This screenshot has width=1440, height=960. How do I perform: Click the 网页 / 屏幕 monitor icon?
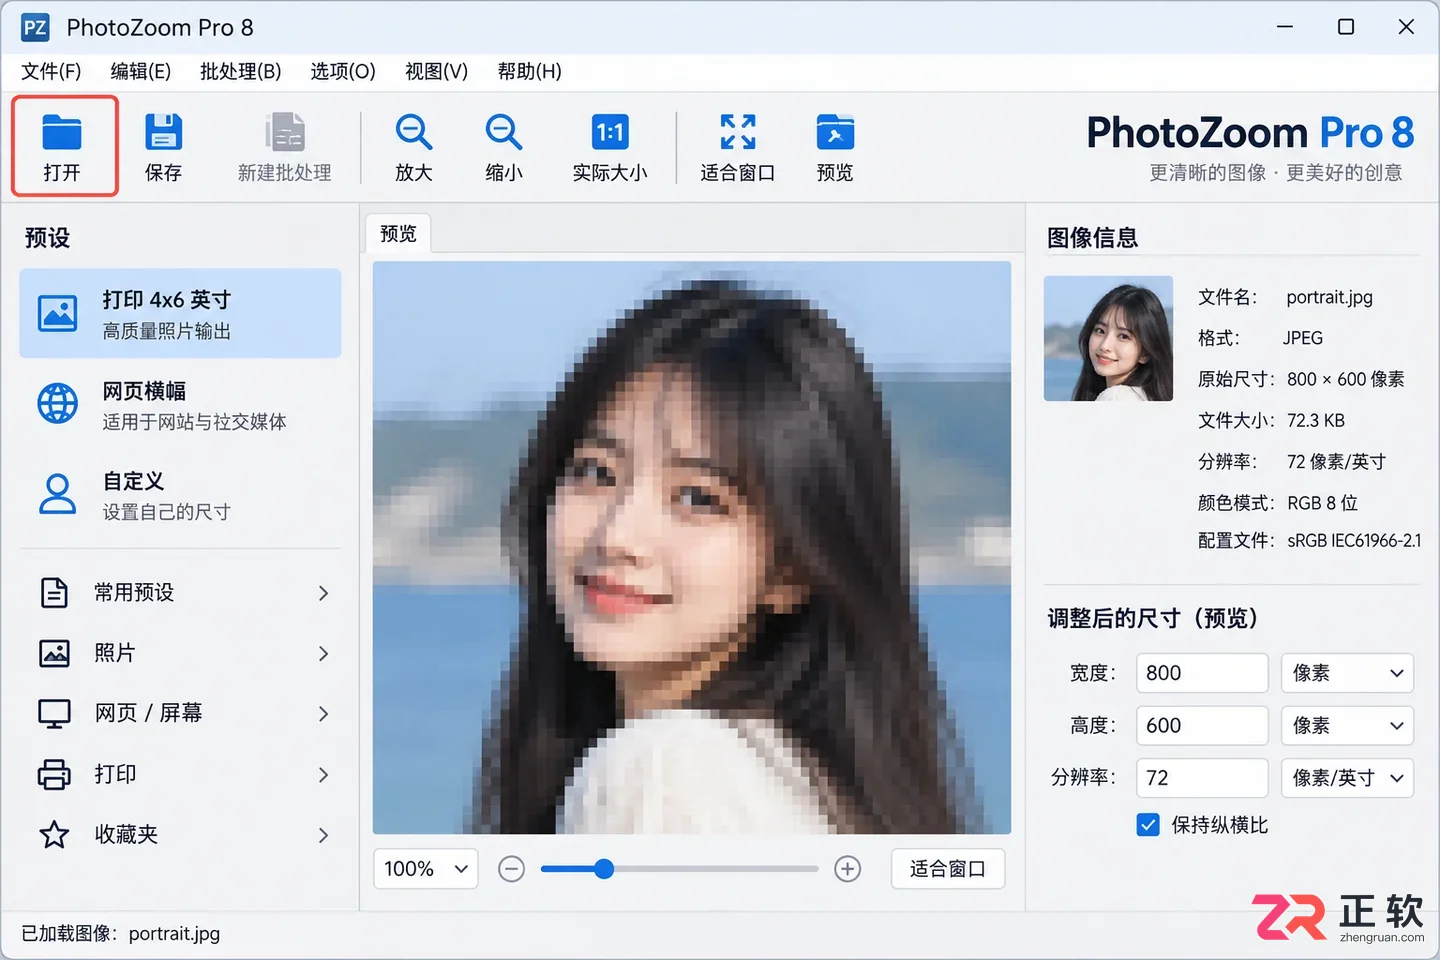(x=54, y=713)
